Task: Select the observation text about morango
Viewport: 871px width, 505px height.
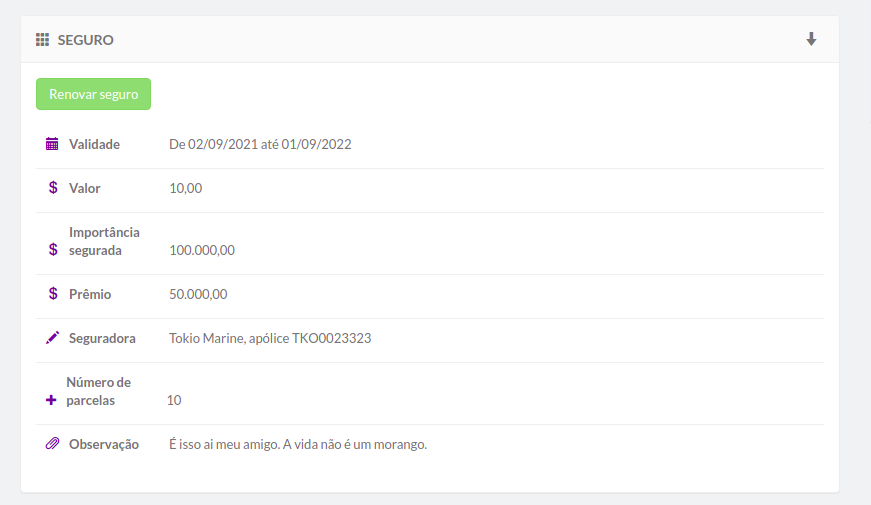Action: point(298,444)
